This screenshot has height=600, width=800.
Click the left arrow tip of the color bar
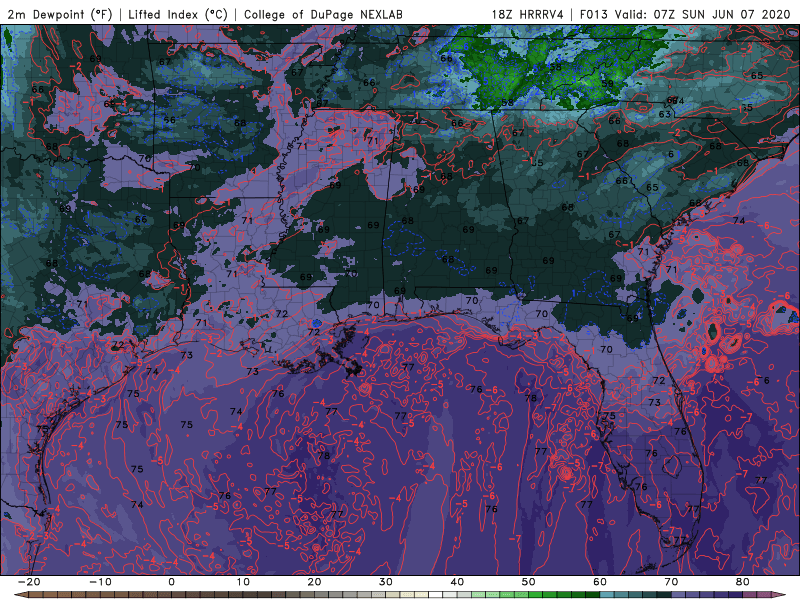[19, 595]
